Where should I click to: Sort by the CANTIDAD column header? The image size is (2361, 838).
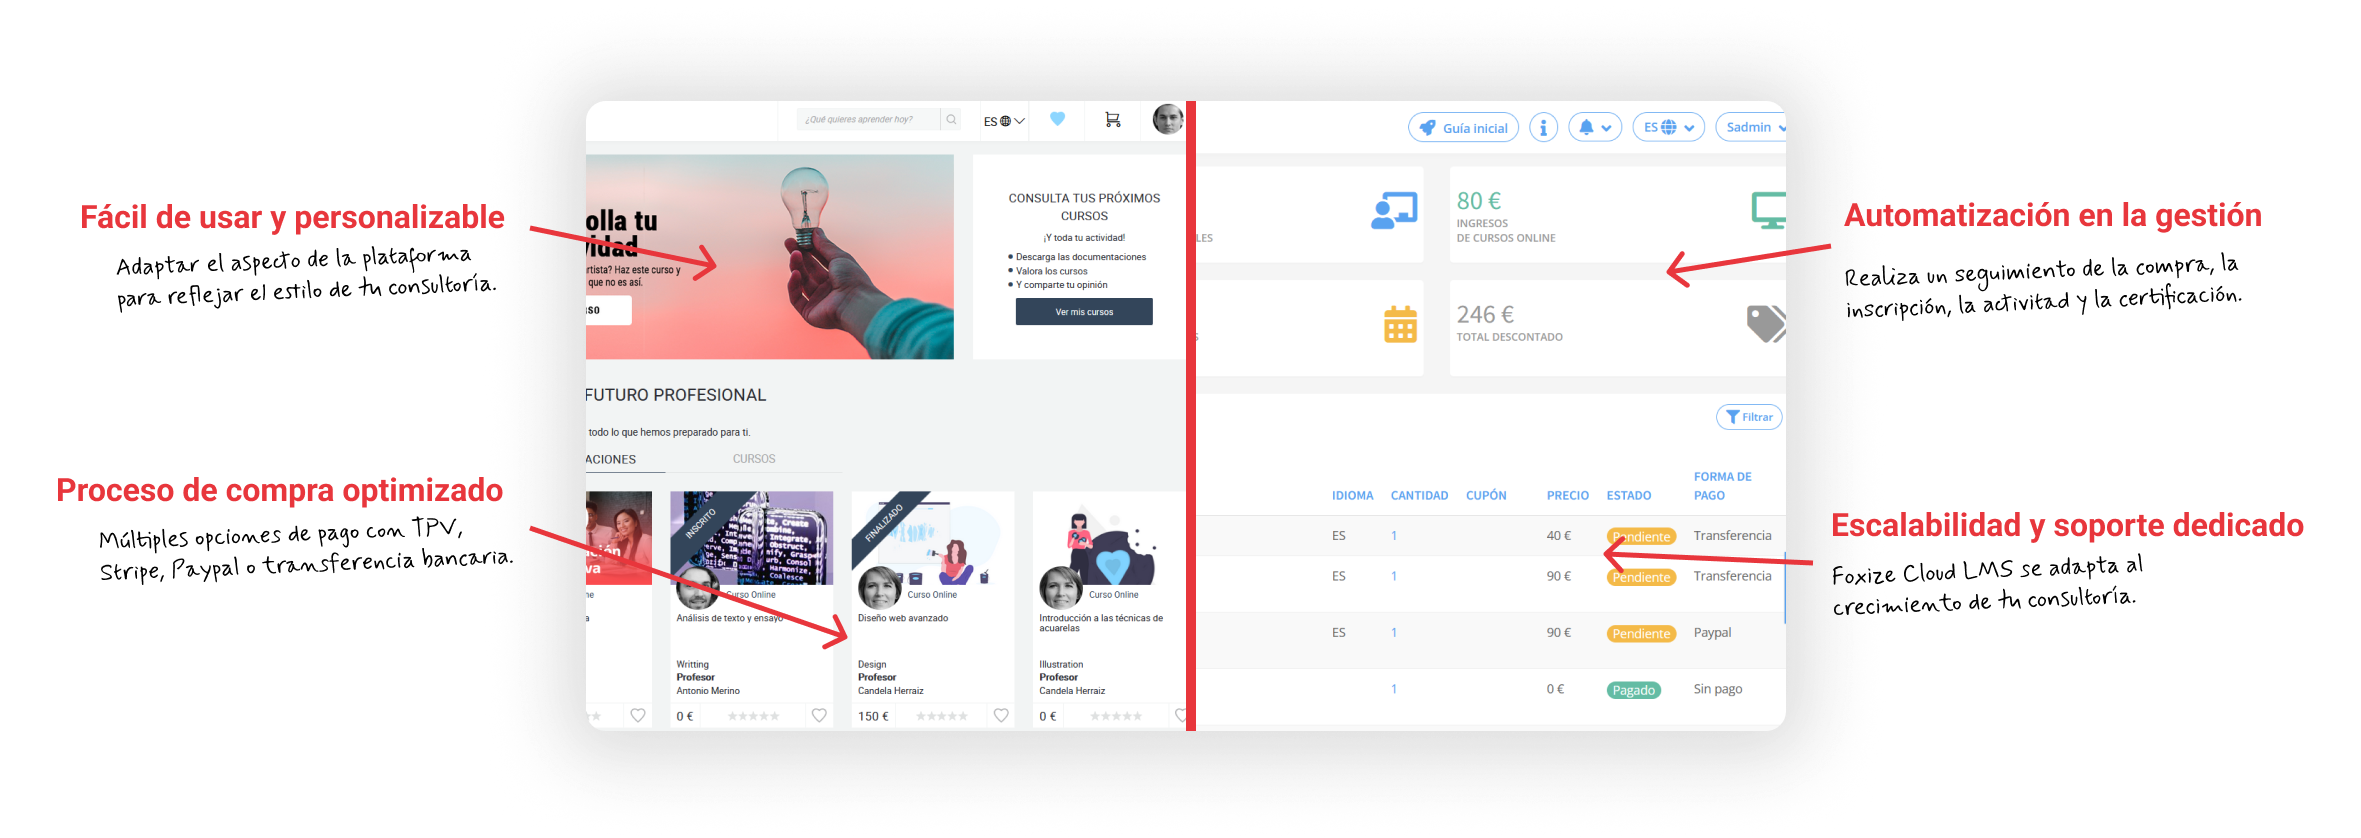1419,496
